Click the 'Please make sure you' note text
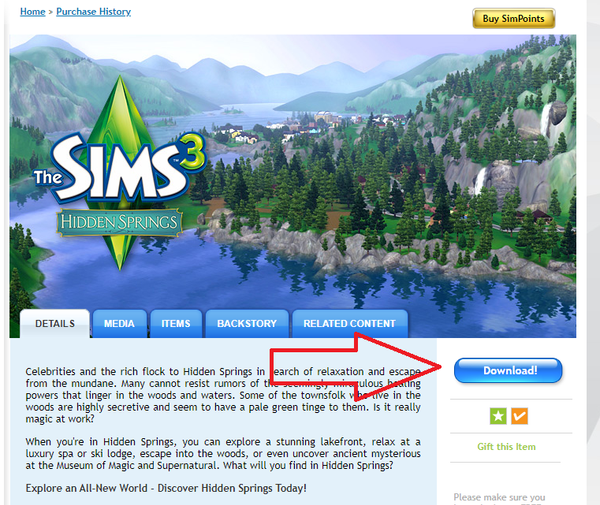Screen dimensions: 600x505 pyautogui.click(x=499, y=497)
